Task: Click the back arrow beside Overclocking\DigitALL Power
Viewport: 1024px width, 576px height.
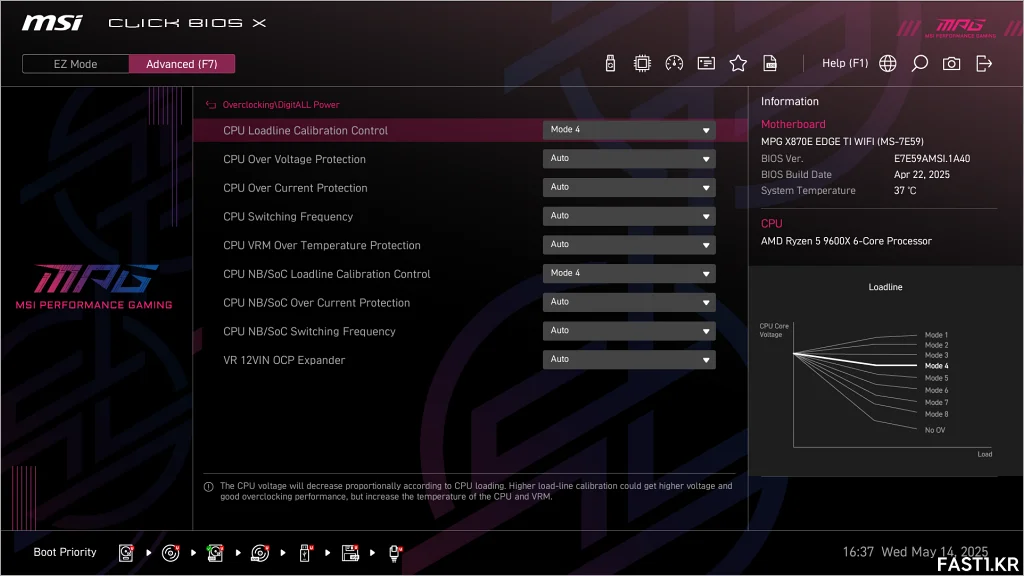Action: pyautogui.click(x=211, y=104)
